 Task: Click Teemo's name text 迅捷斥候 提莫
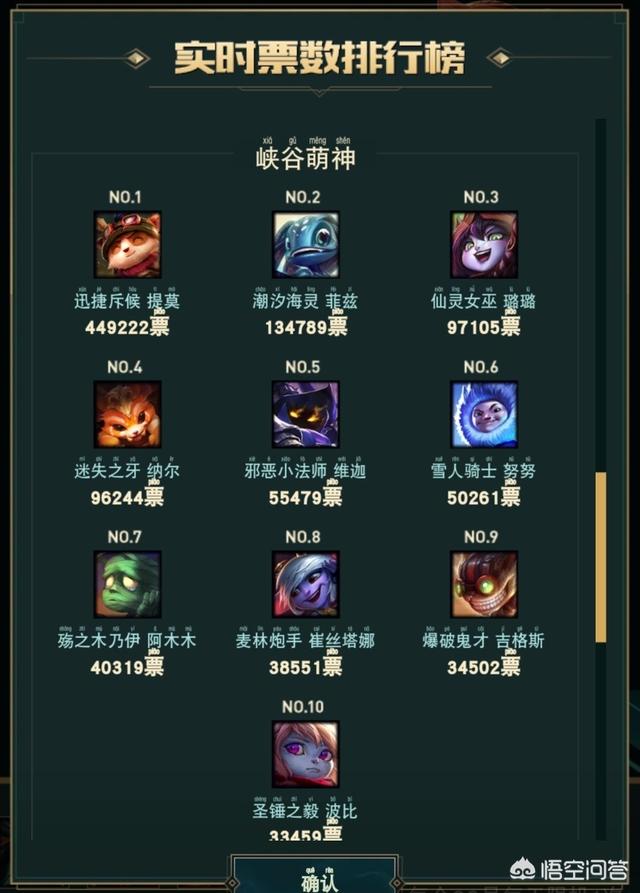click(x=127, y=301)
